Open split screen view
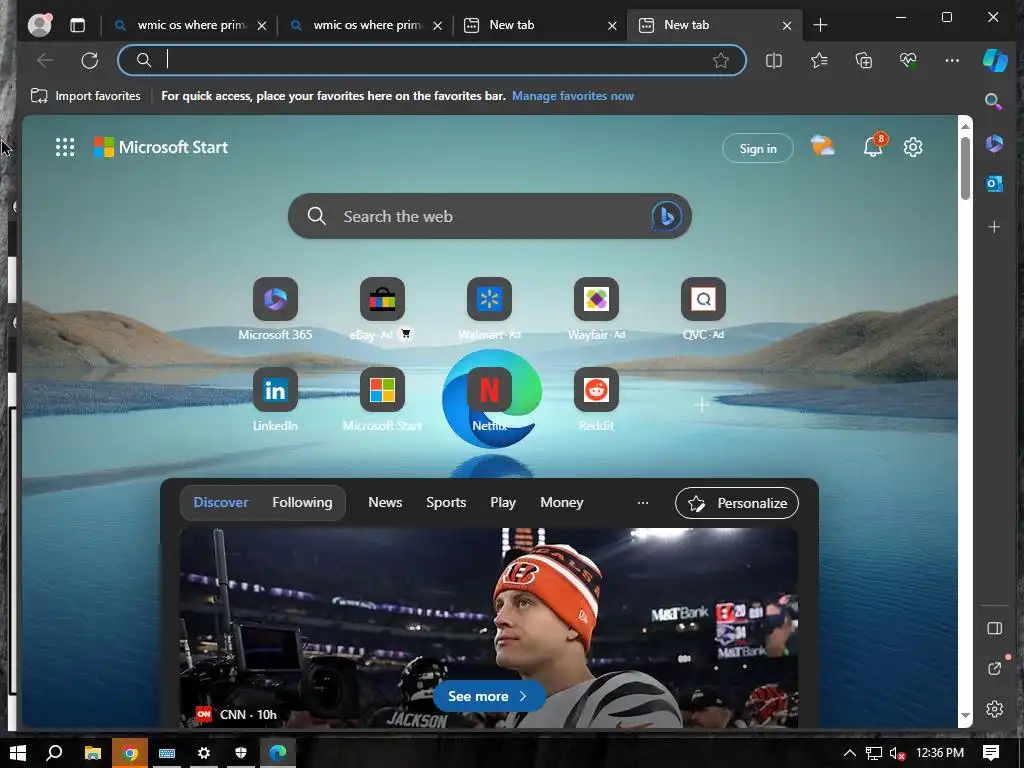This screenshot has width=1024, height=768. click(774, 61)
